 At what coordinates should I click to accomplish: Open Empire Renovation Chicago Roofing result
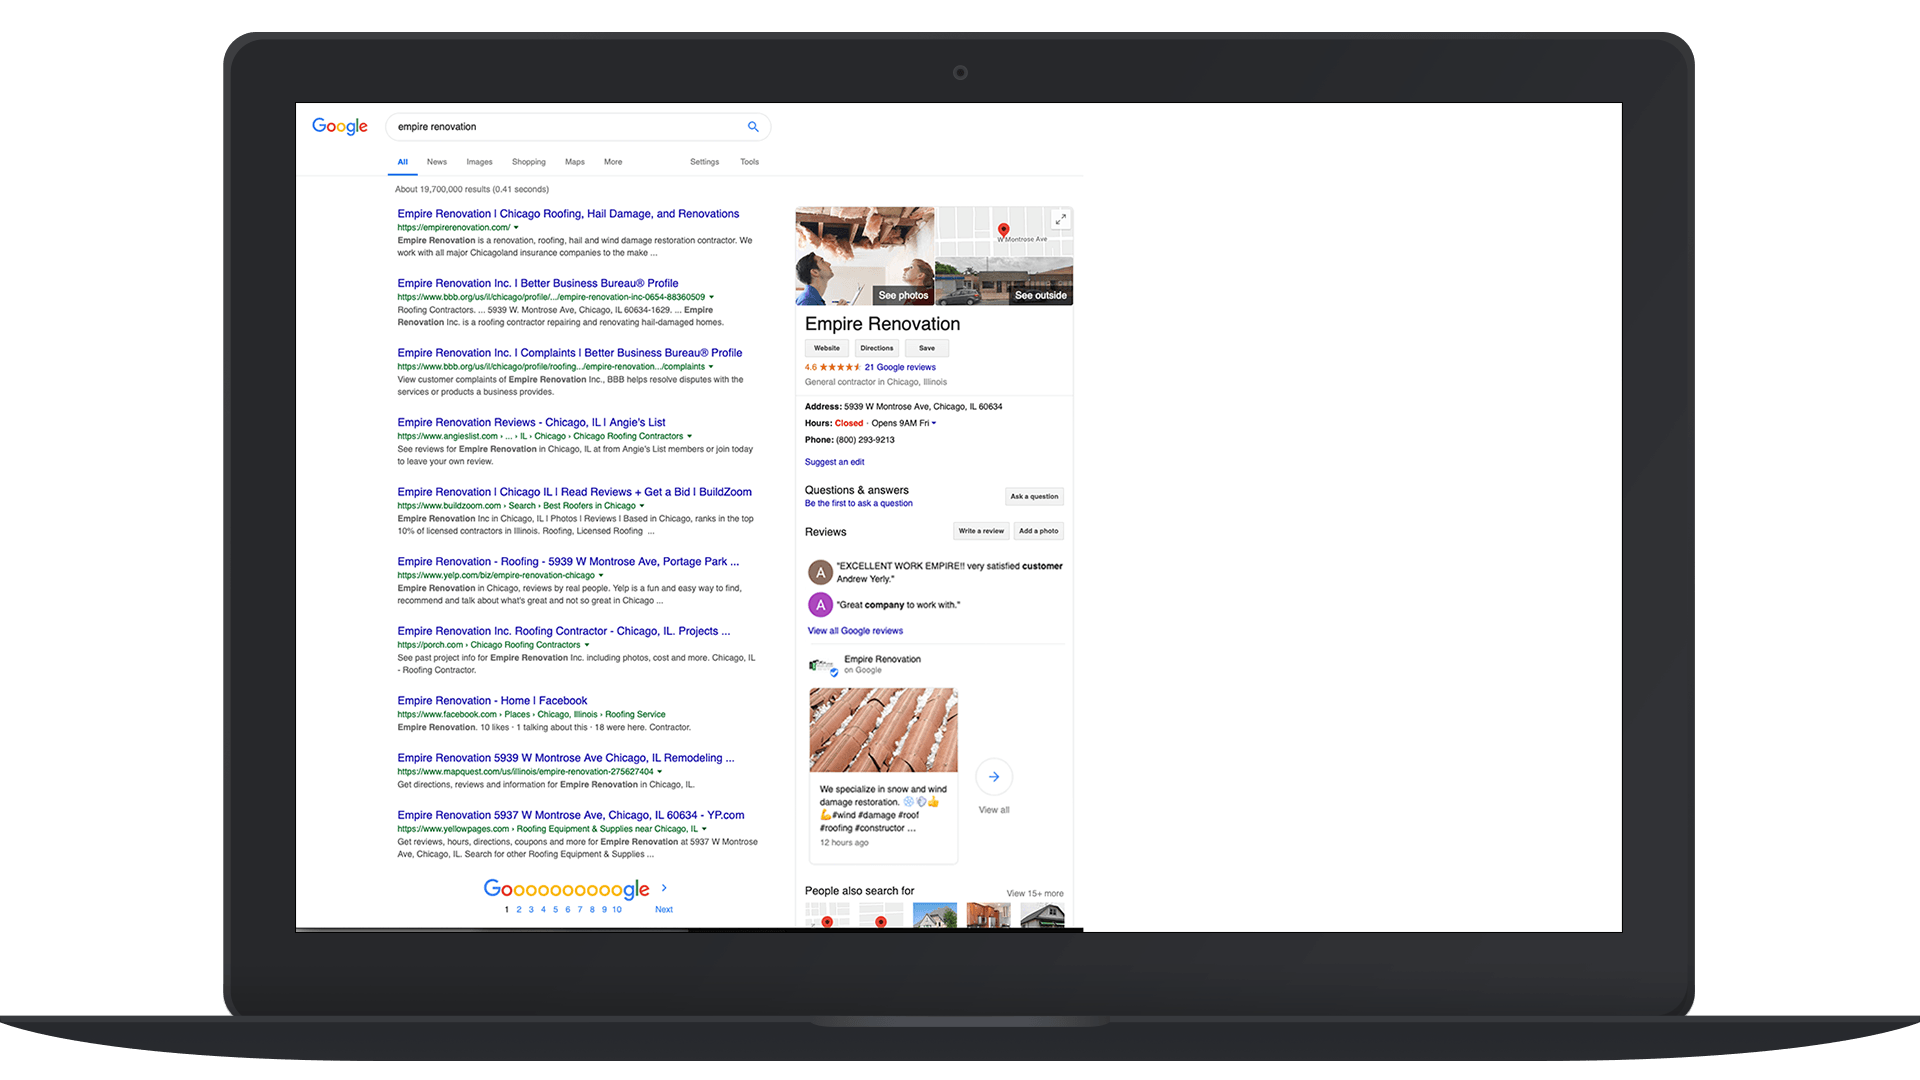point(568,214)
